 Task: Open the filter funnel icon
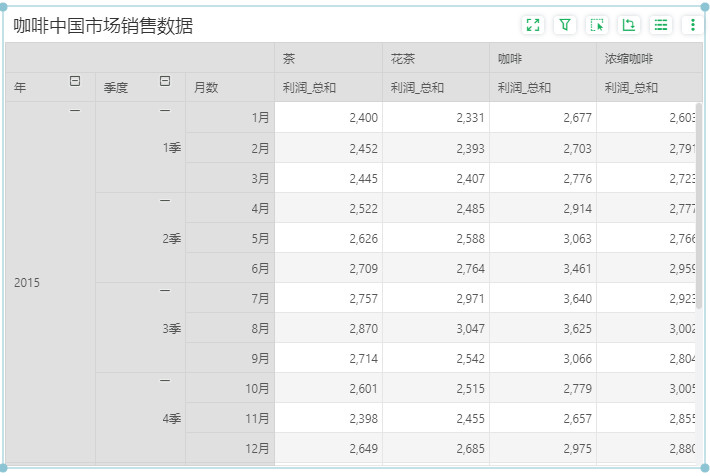(565, 25)
